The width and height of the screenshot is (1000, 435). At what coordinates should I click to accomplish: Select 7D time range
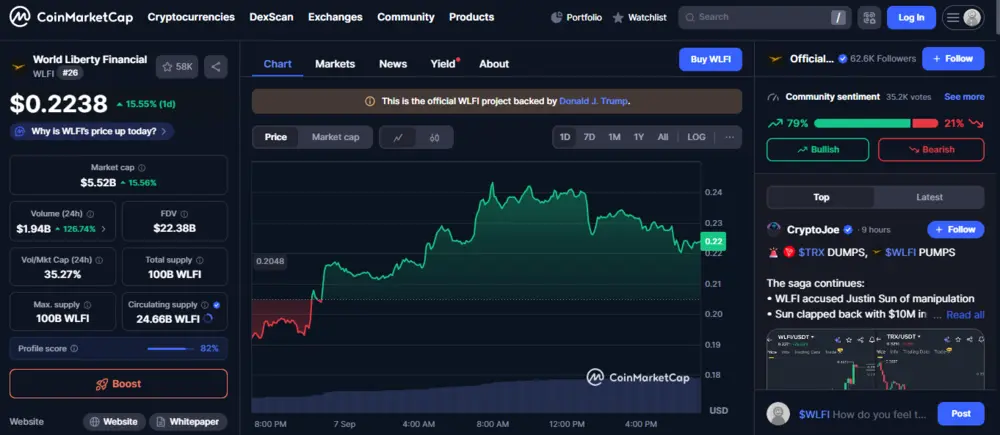click(589, 137)
